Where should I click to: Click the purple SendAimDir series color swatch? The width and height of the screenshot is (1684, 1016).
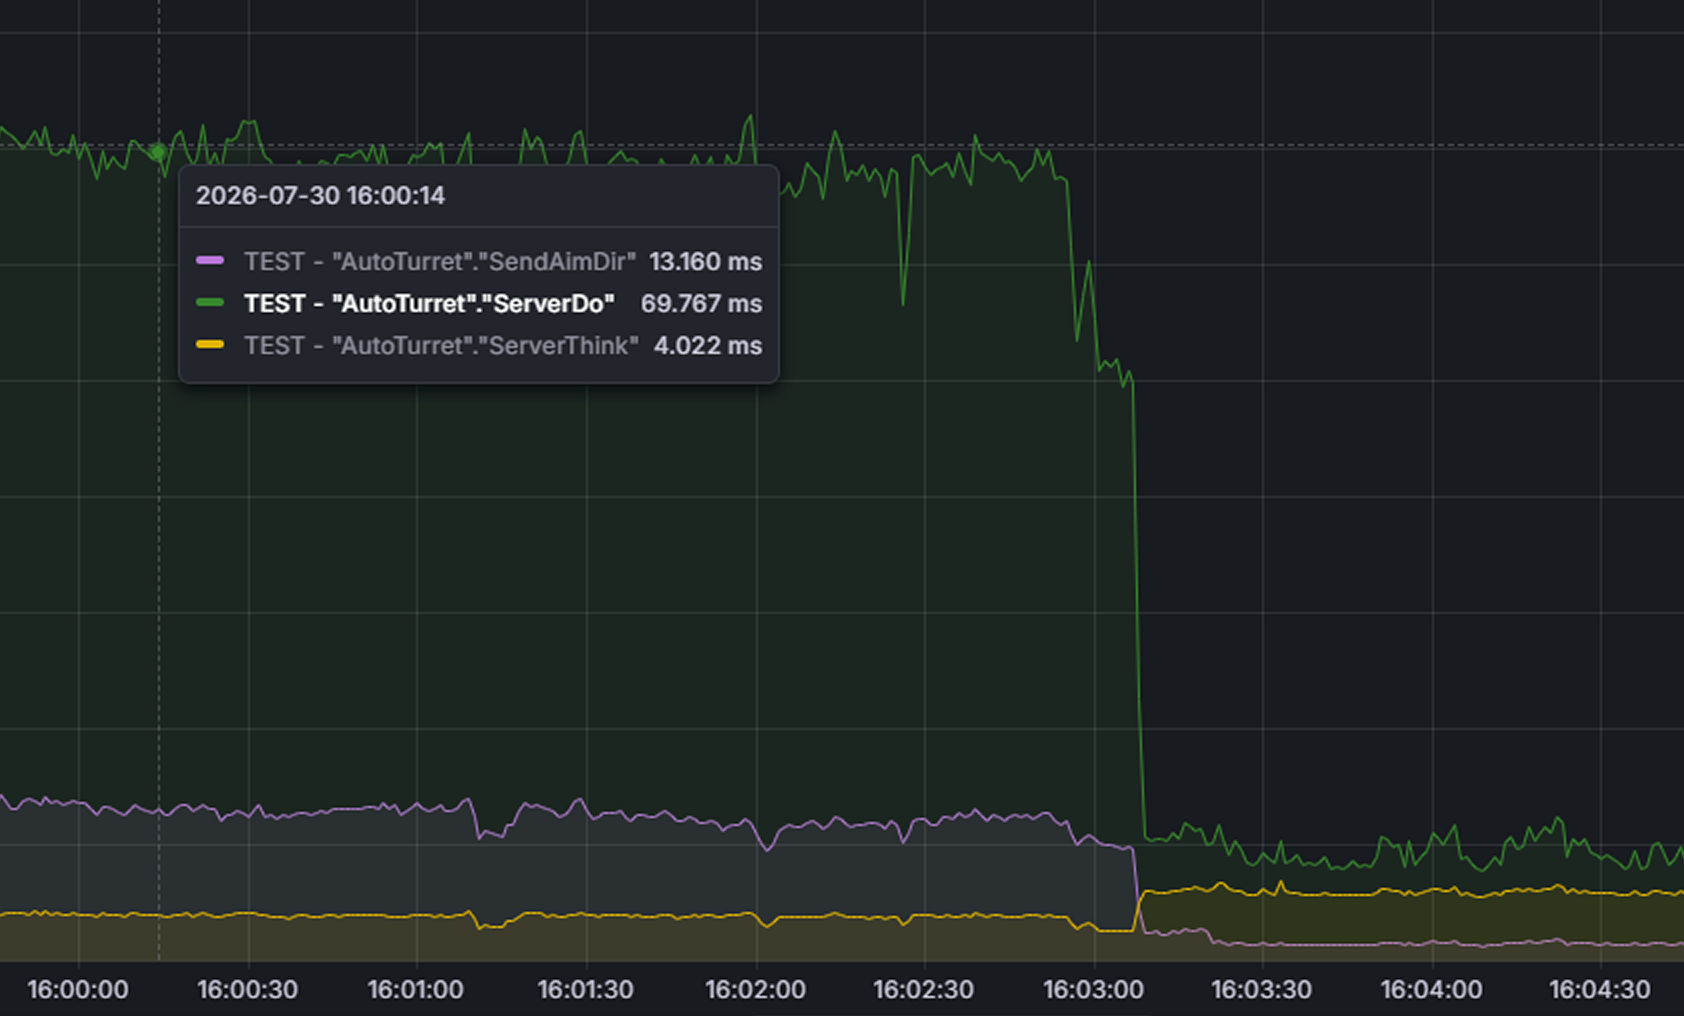click(210, 260)
